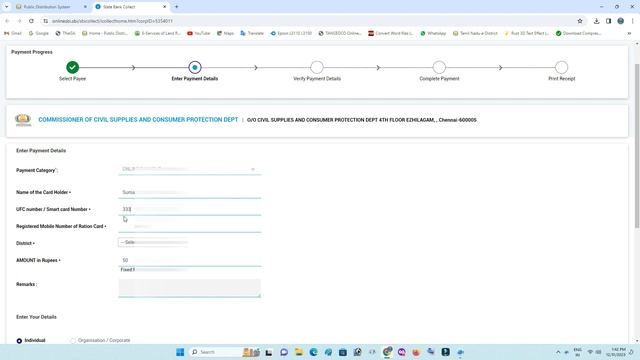Open the Windows Start menu
Viewport: 640px width, 360px height.
click(180, 352)
